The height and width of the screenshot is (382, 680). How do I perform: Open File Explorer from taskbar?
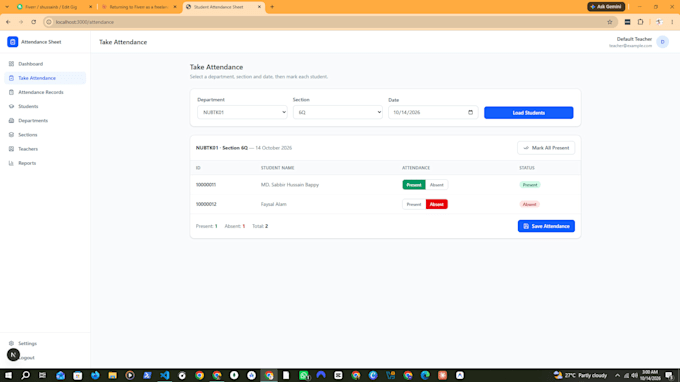[x=112, y=375]
